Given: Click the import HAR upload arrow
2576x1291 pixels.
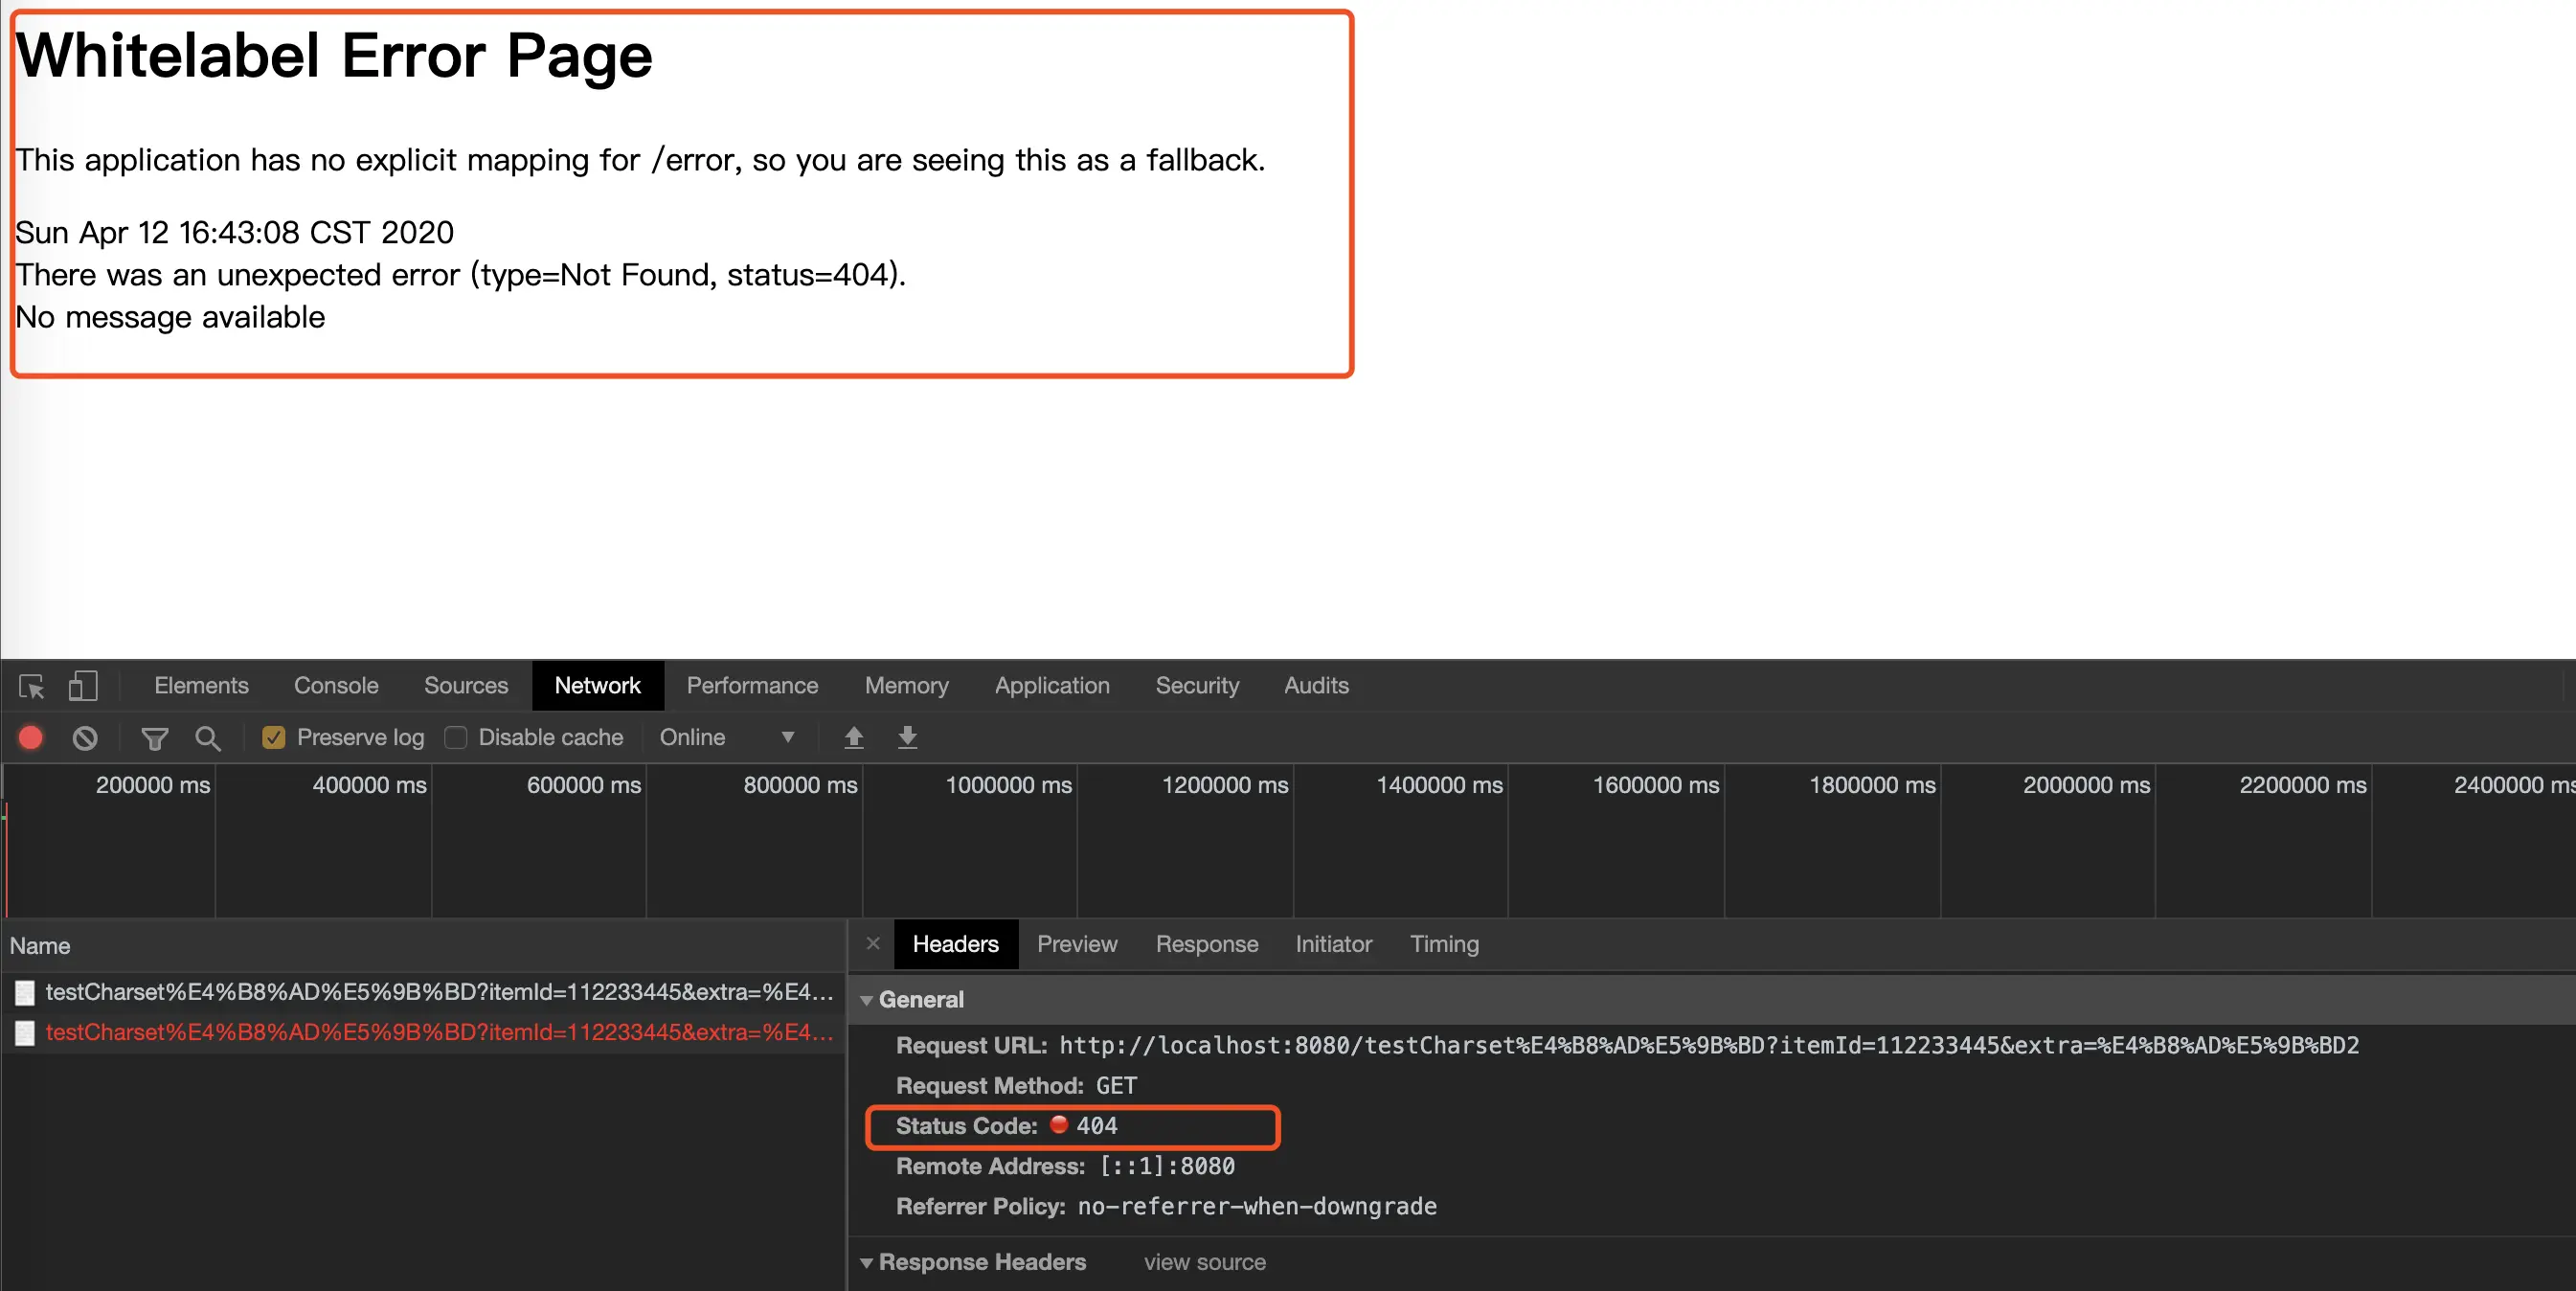Looking at the screenshot, I should [x=853, y=738].
